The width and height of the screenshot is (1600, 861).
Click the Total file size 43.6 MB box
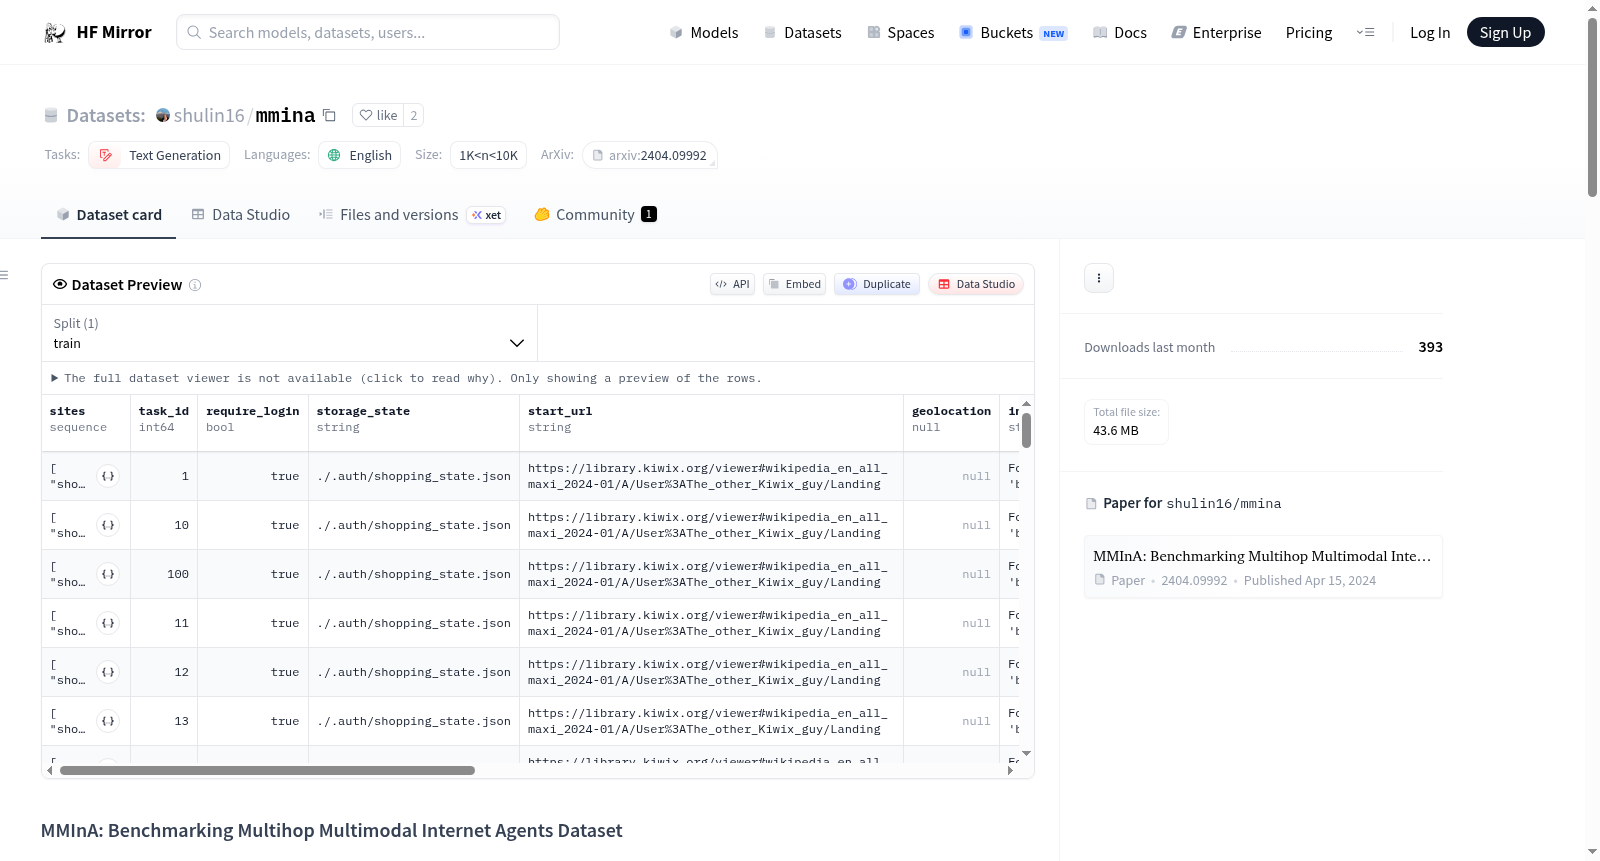point(1126,421)
